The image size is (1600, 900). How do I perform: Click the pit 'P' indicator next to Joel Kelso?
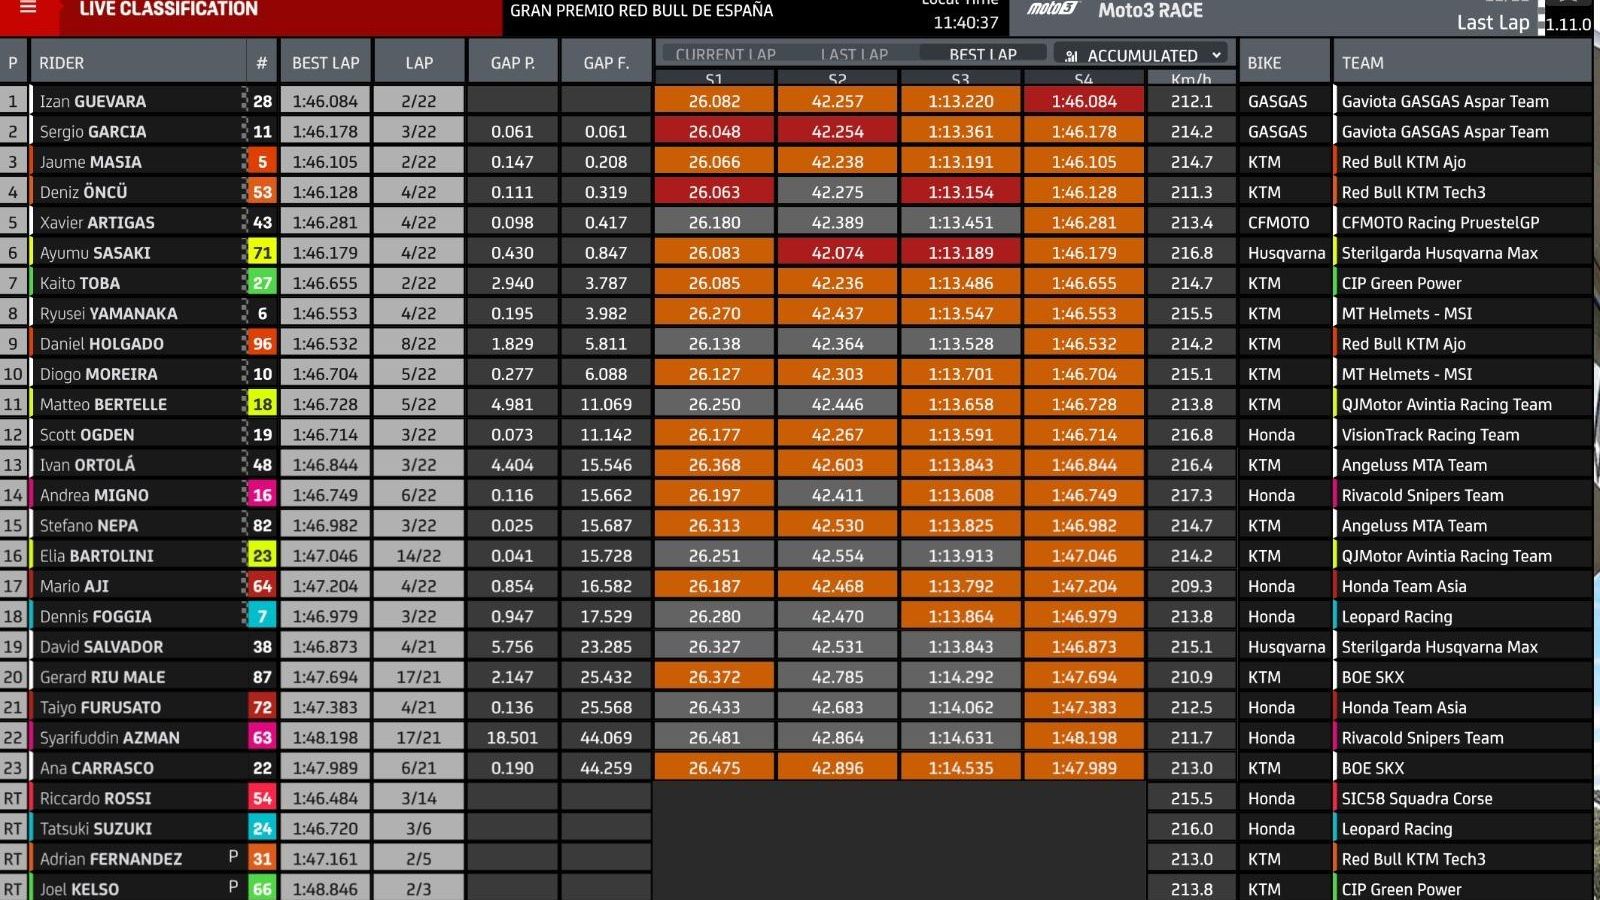pos(232,888)
